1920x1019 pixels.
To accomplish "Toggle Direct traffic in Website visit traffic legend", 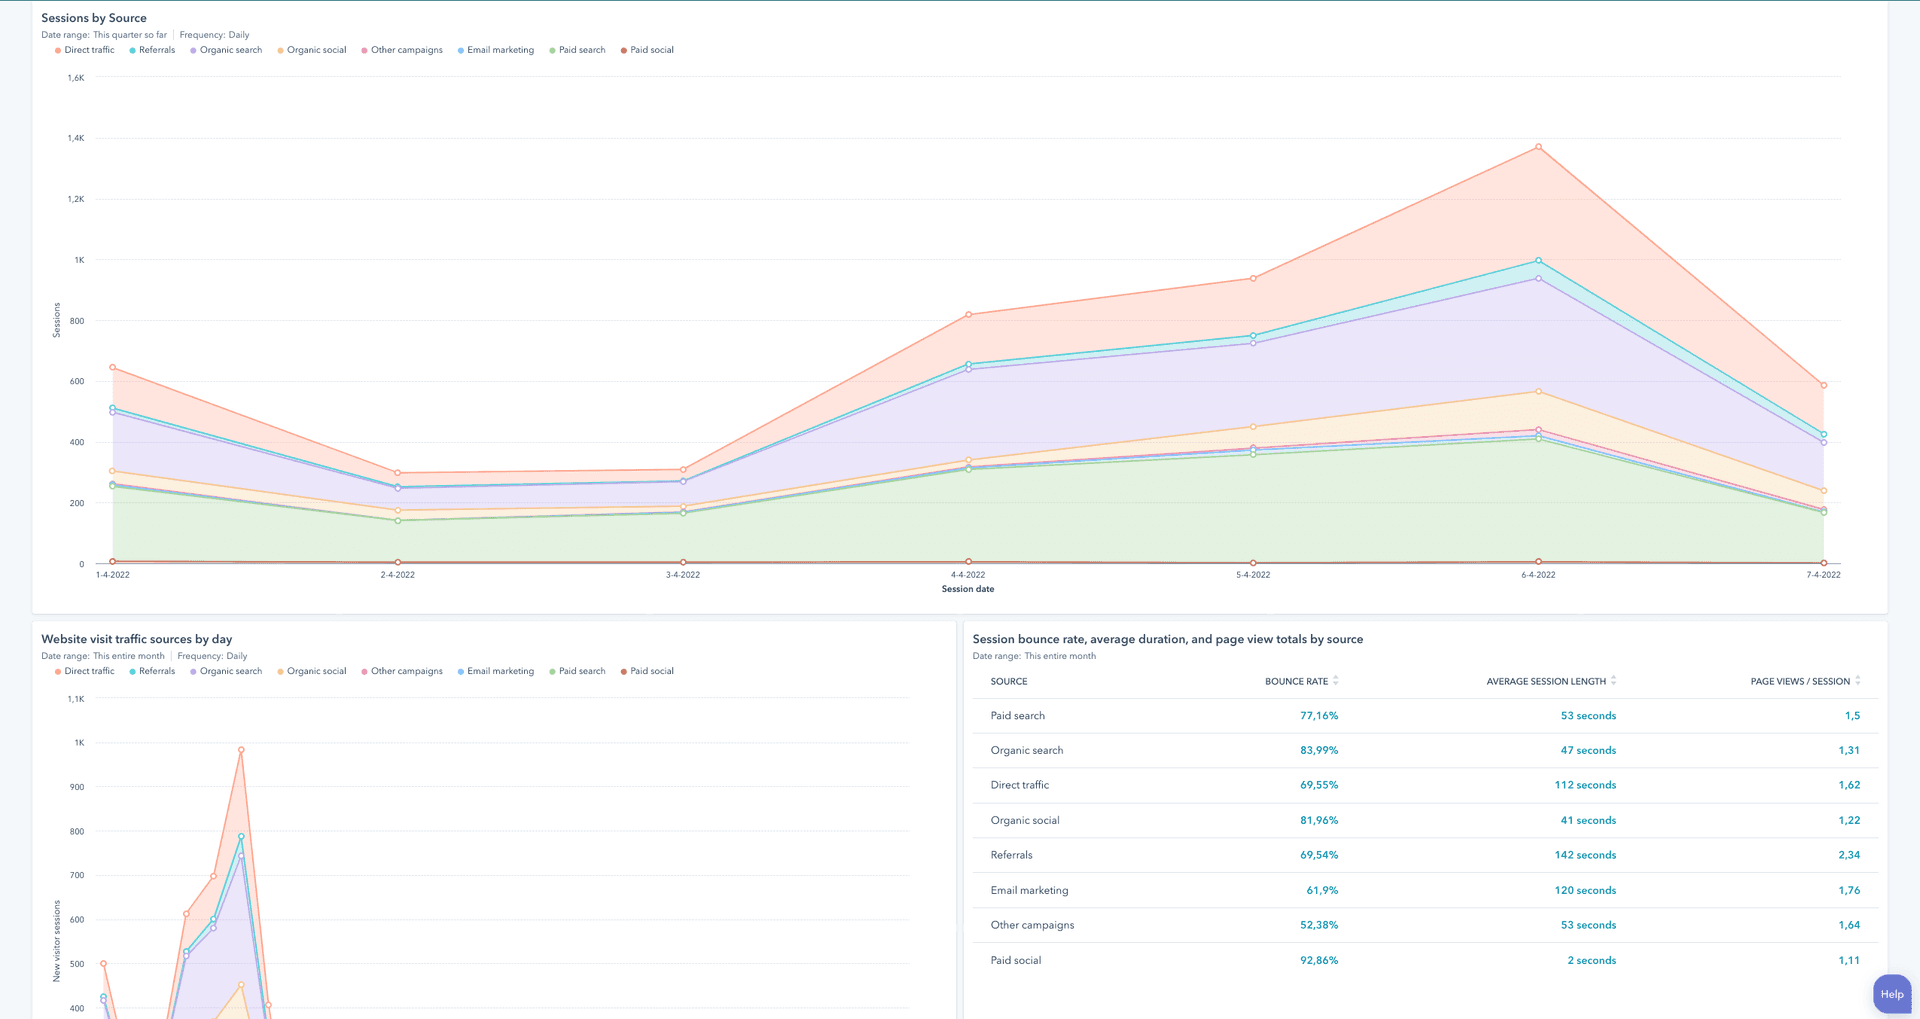I will 85,671.
